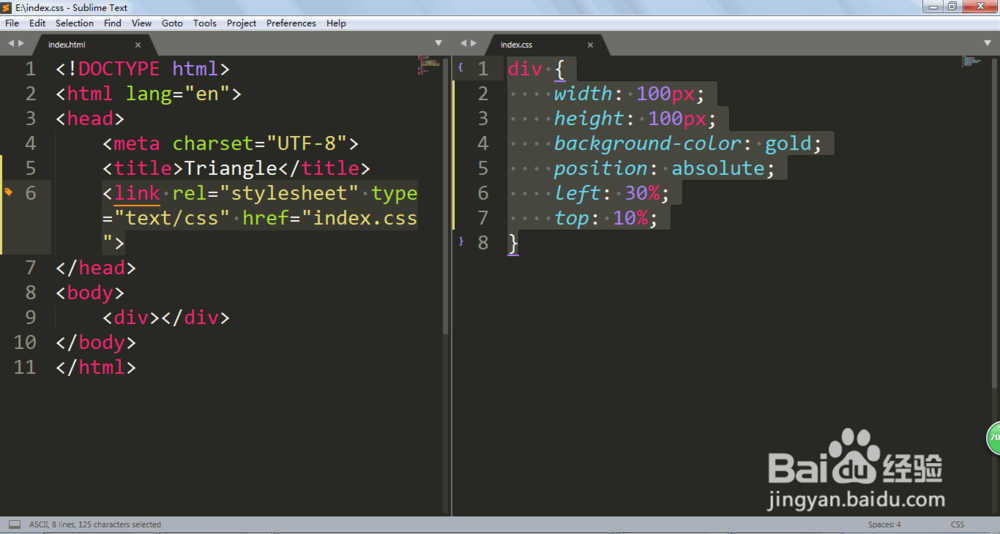Image resolution: width=1000 pixels, height=534 pixels.
Task: Open the Help menu
Action: (336, 23)
